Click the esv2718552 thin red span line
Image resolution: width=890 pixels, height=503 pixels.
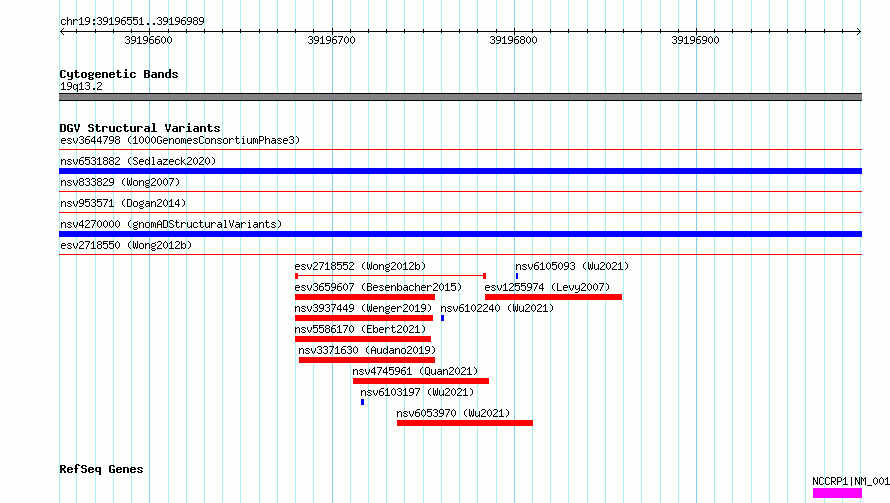click(x=391, y=276)
